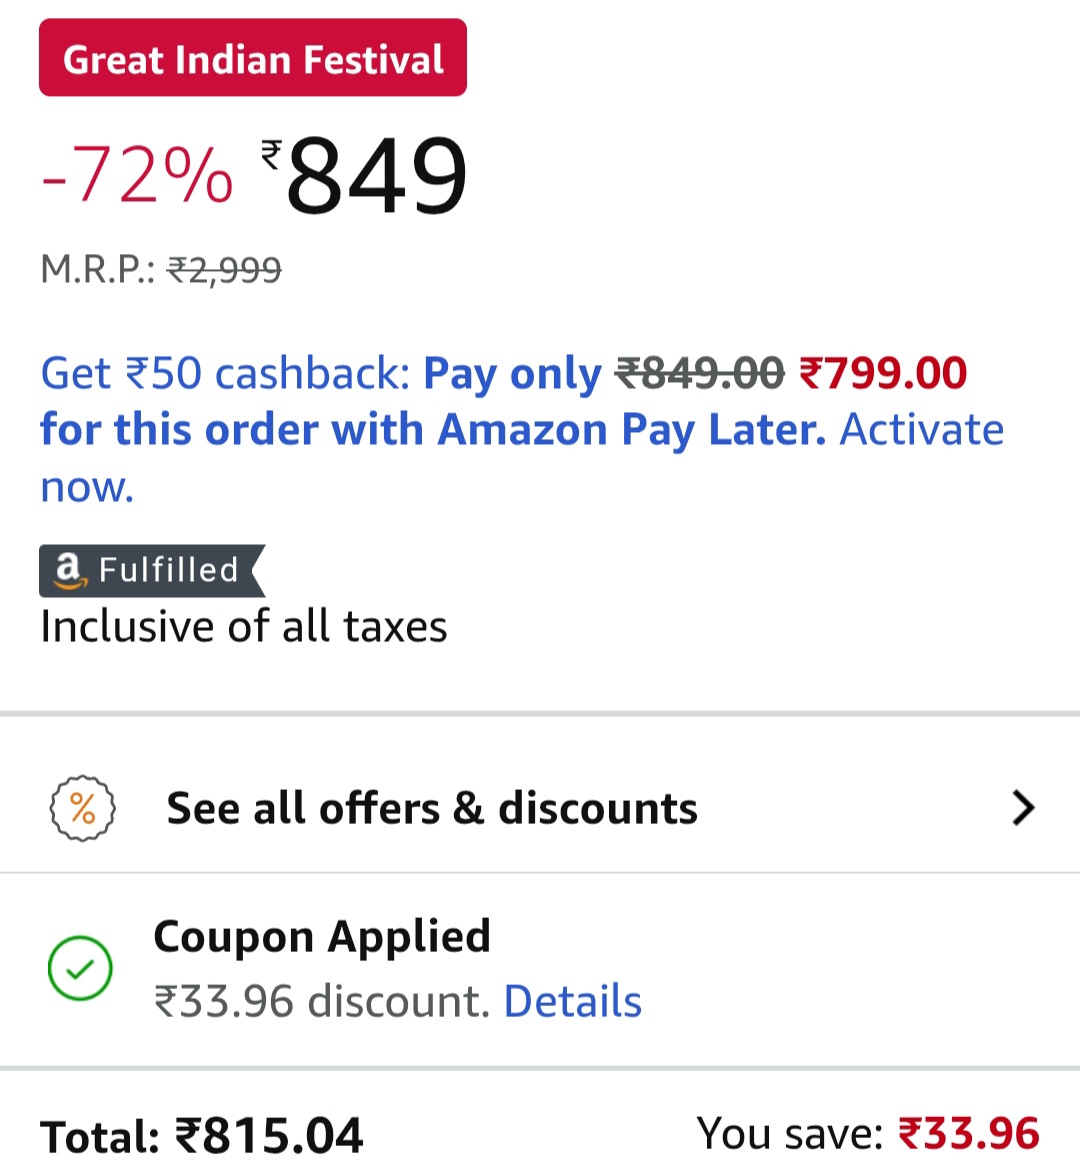This screenshot has height=1173, width=1080.
Task: Tap the Great Indian Festival badge
Action: (x=252, y=58)
